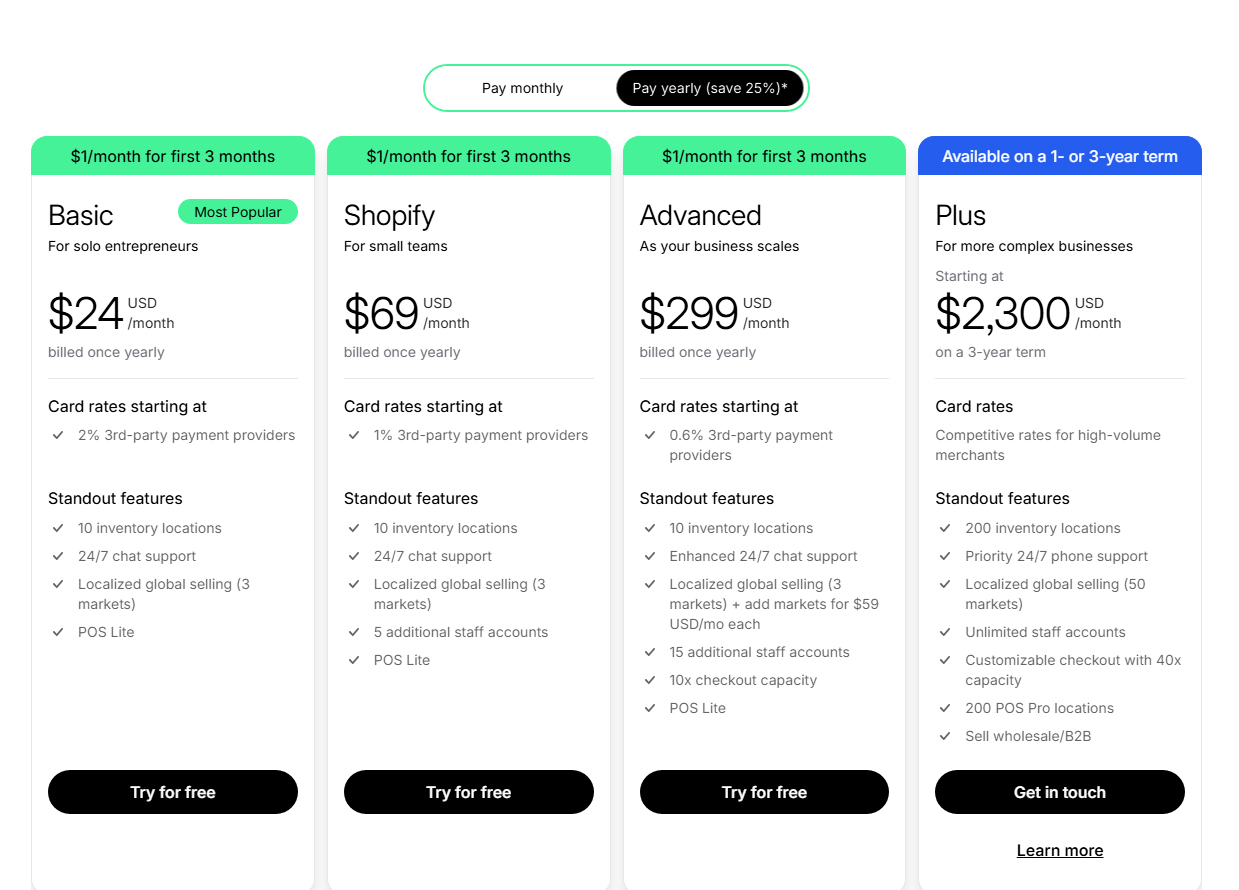Click the checkmark beside 2% 3rd-party payment providers
This screenshot has height=890, width=1239.
[58, 436]
